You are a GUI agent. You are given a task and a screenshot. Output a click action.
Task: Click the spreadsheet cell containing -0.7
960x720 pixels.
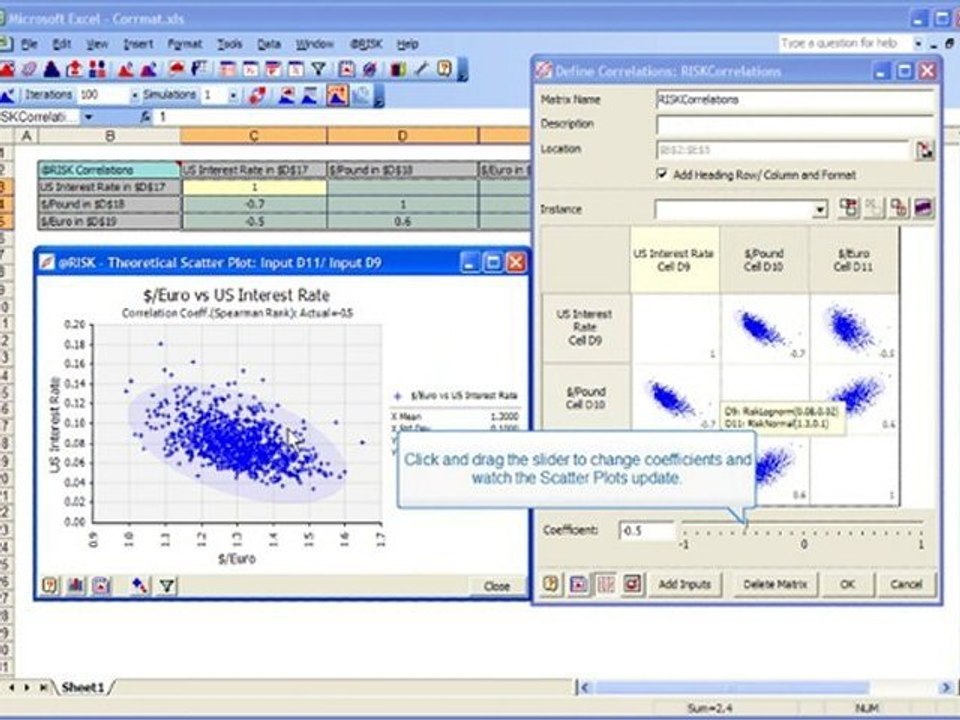point(254,204)
